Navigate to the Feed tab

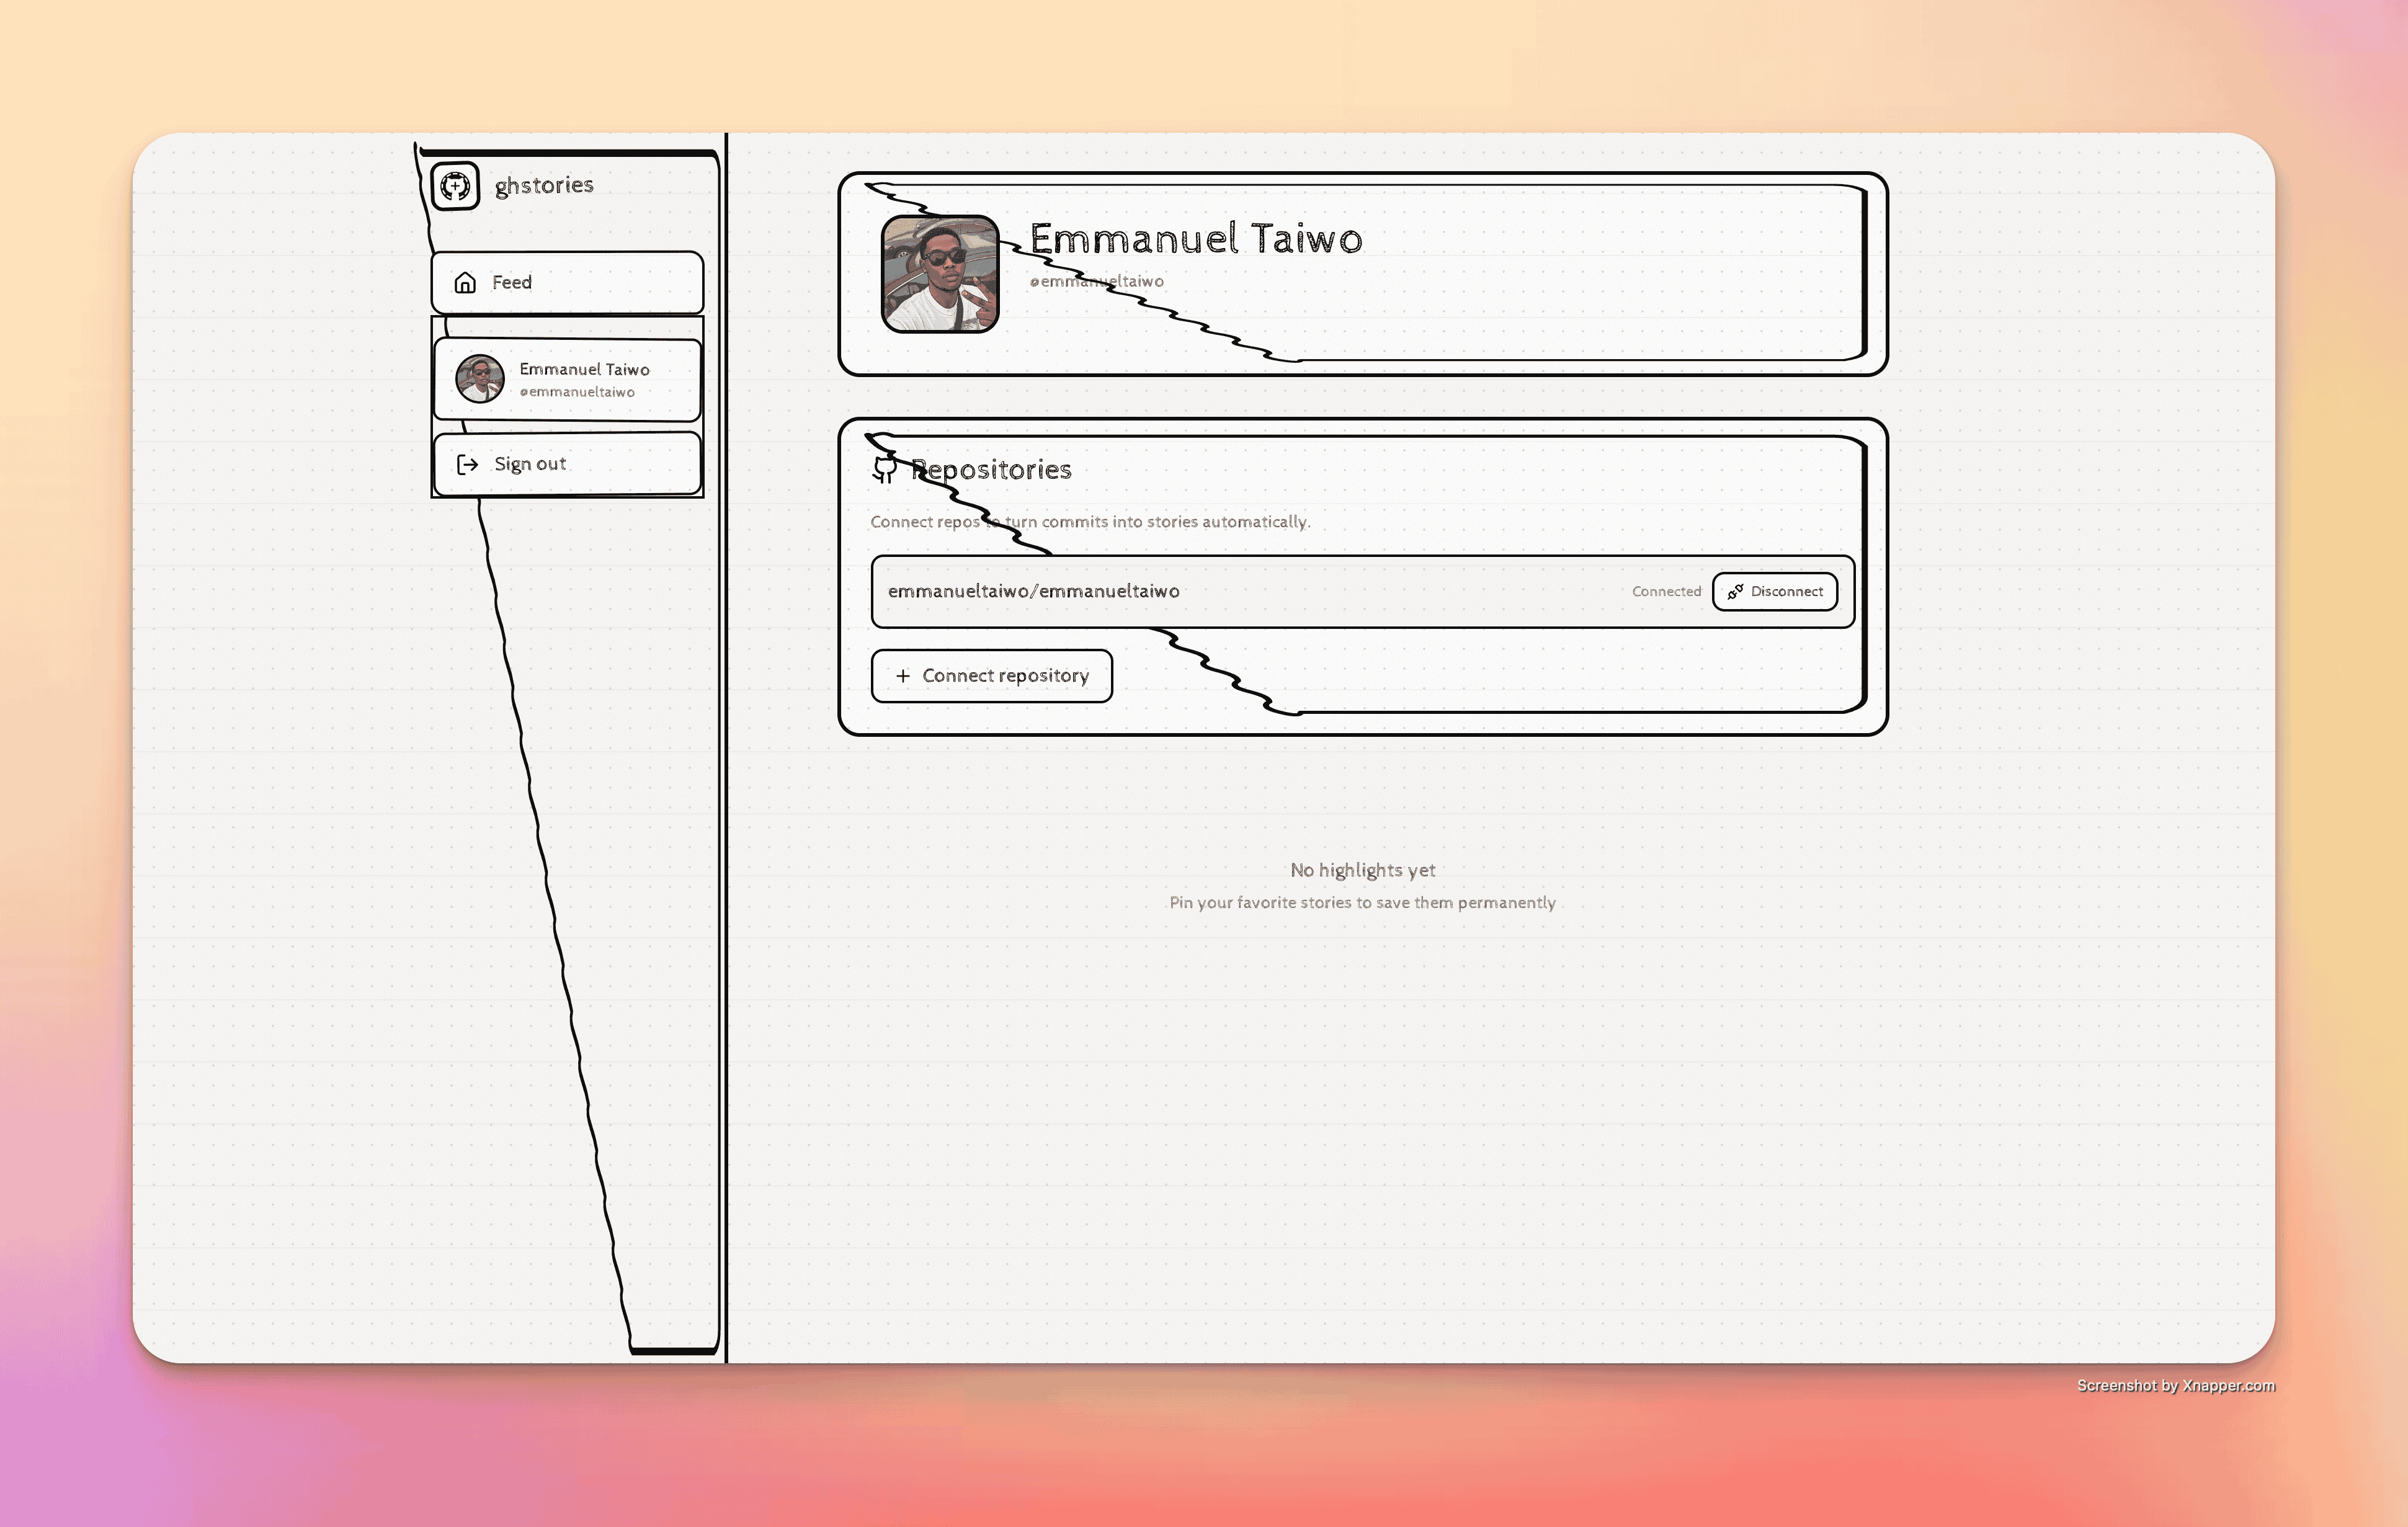click(566, 283)
